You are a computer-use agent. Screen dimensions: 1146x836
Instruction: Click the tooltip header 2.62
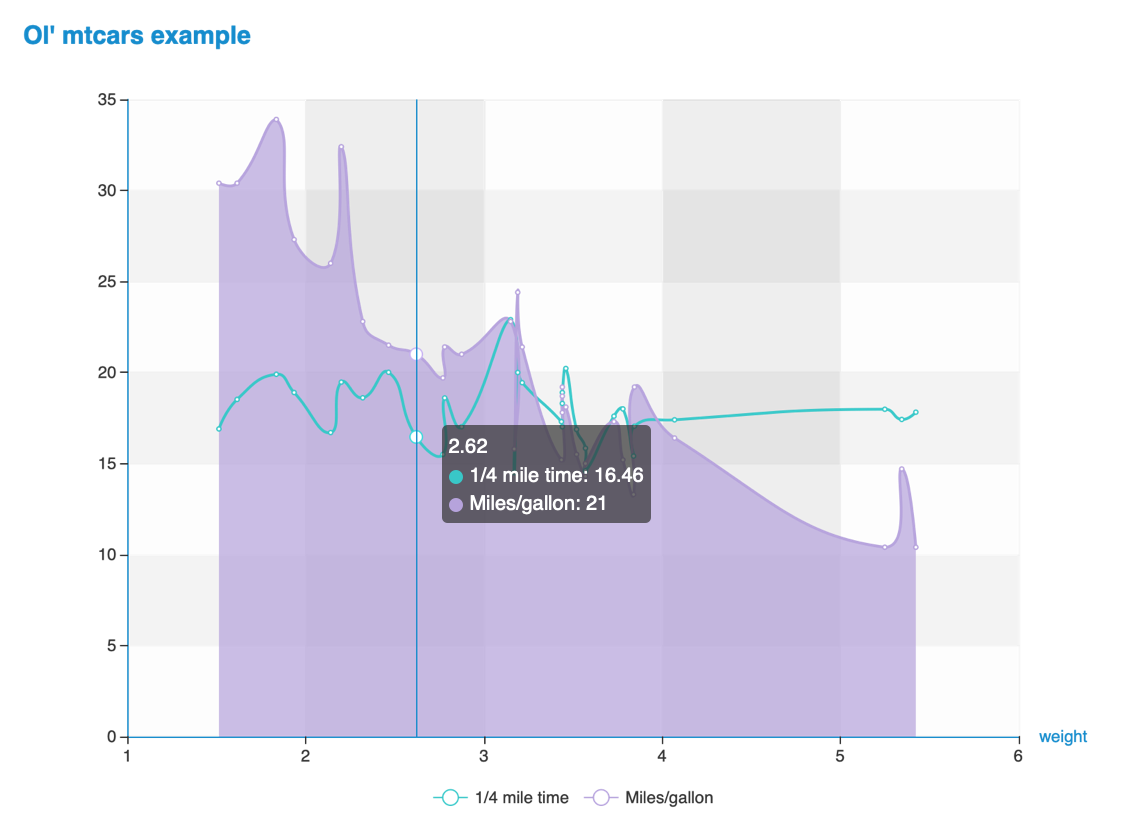click(468, 446)
